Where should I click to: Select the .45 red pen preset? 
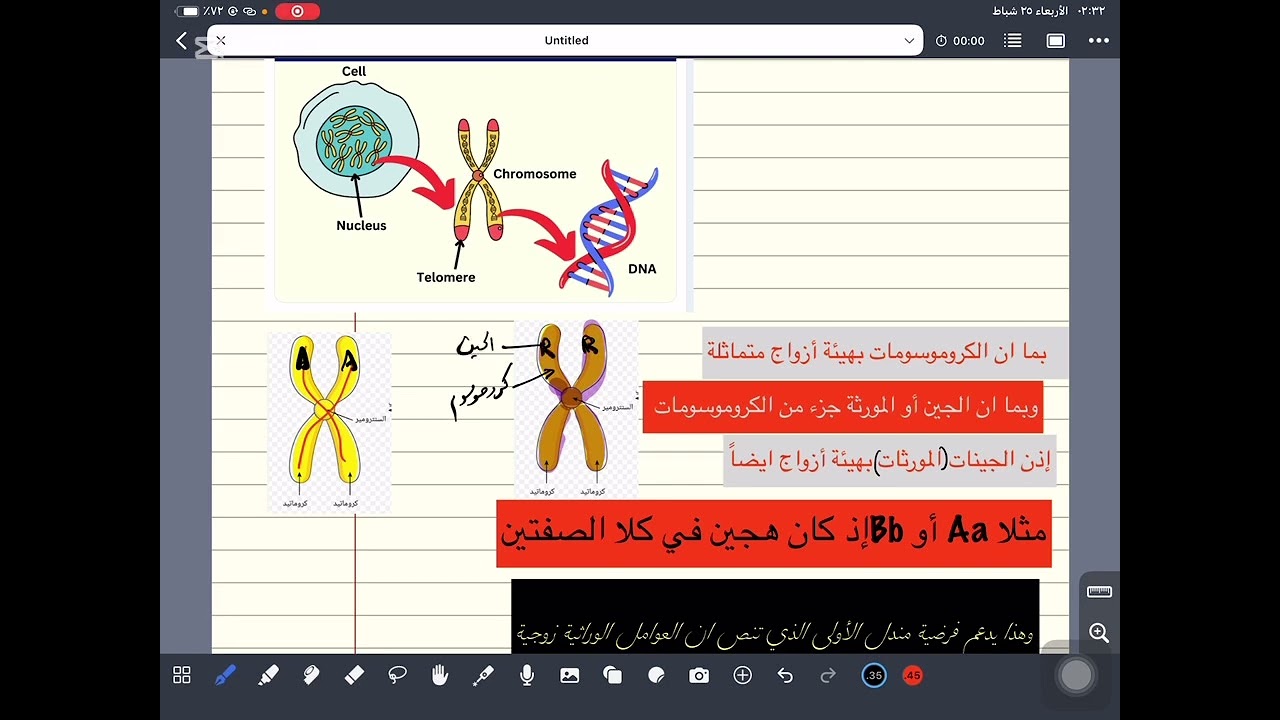[912, 676]
